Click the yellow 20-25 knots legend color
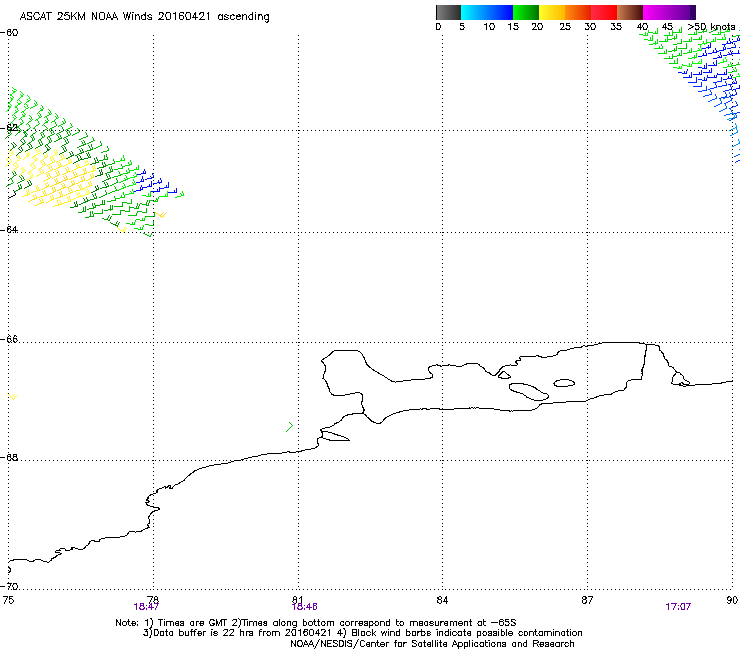The image size is (740, 650). coord(552,12)
